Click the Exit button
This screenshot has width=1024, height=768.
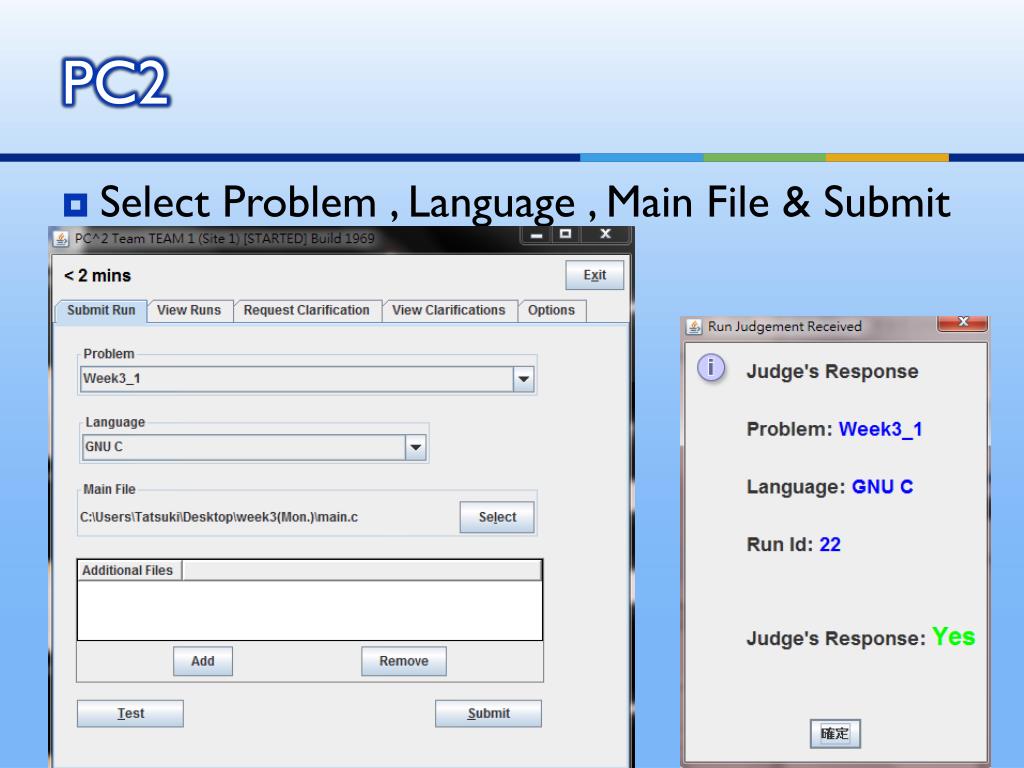594,275
